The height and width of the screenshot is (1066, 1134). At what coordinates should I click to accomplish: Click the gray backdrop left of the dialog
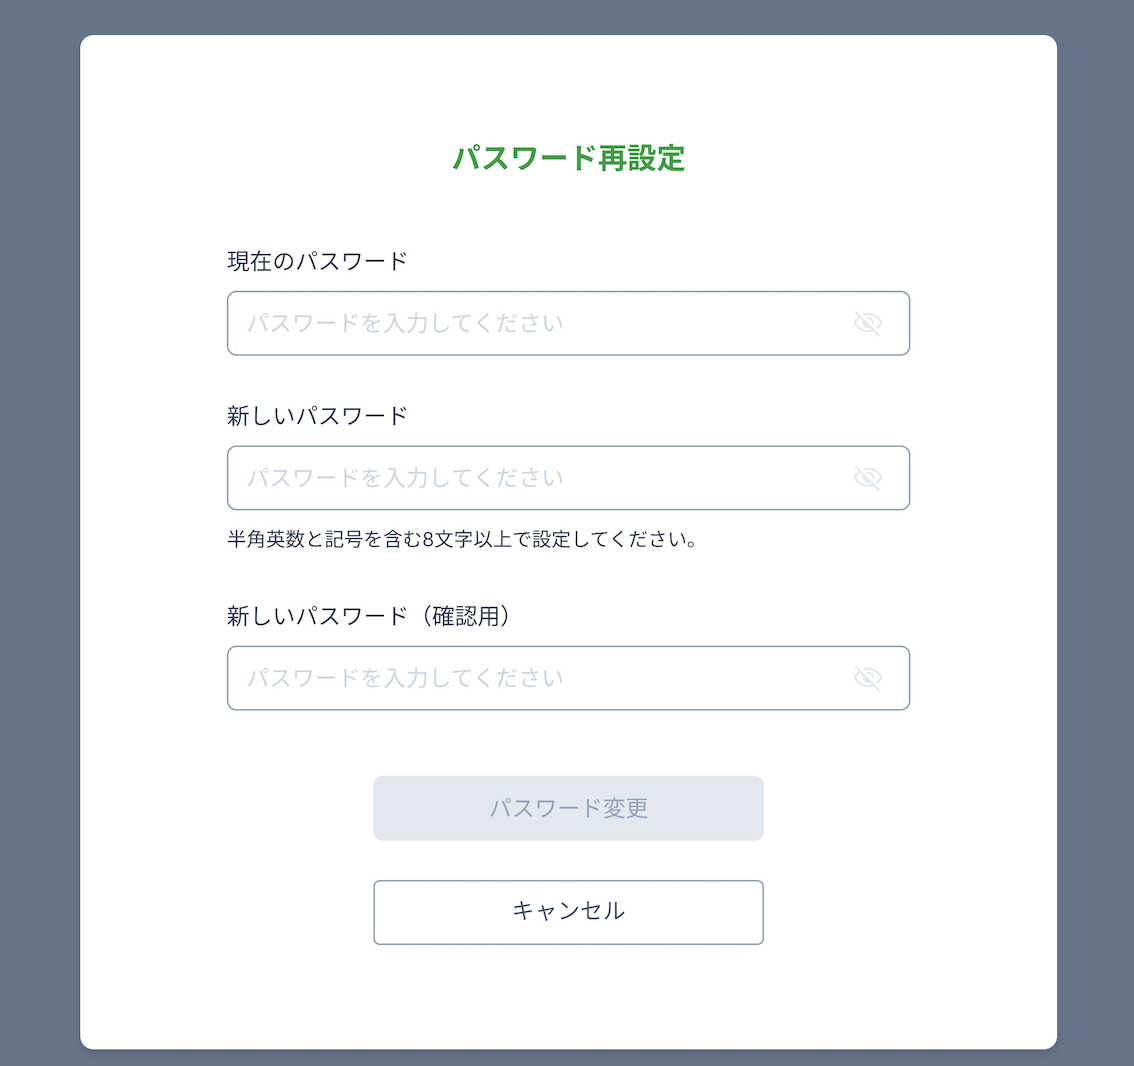coord(40,533)
